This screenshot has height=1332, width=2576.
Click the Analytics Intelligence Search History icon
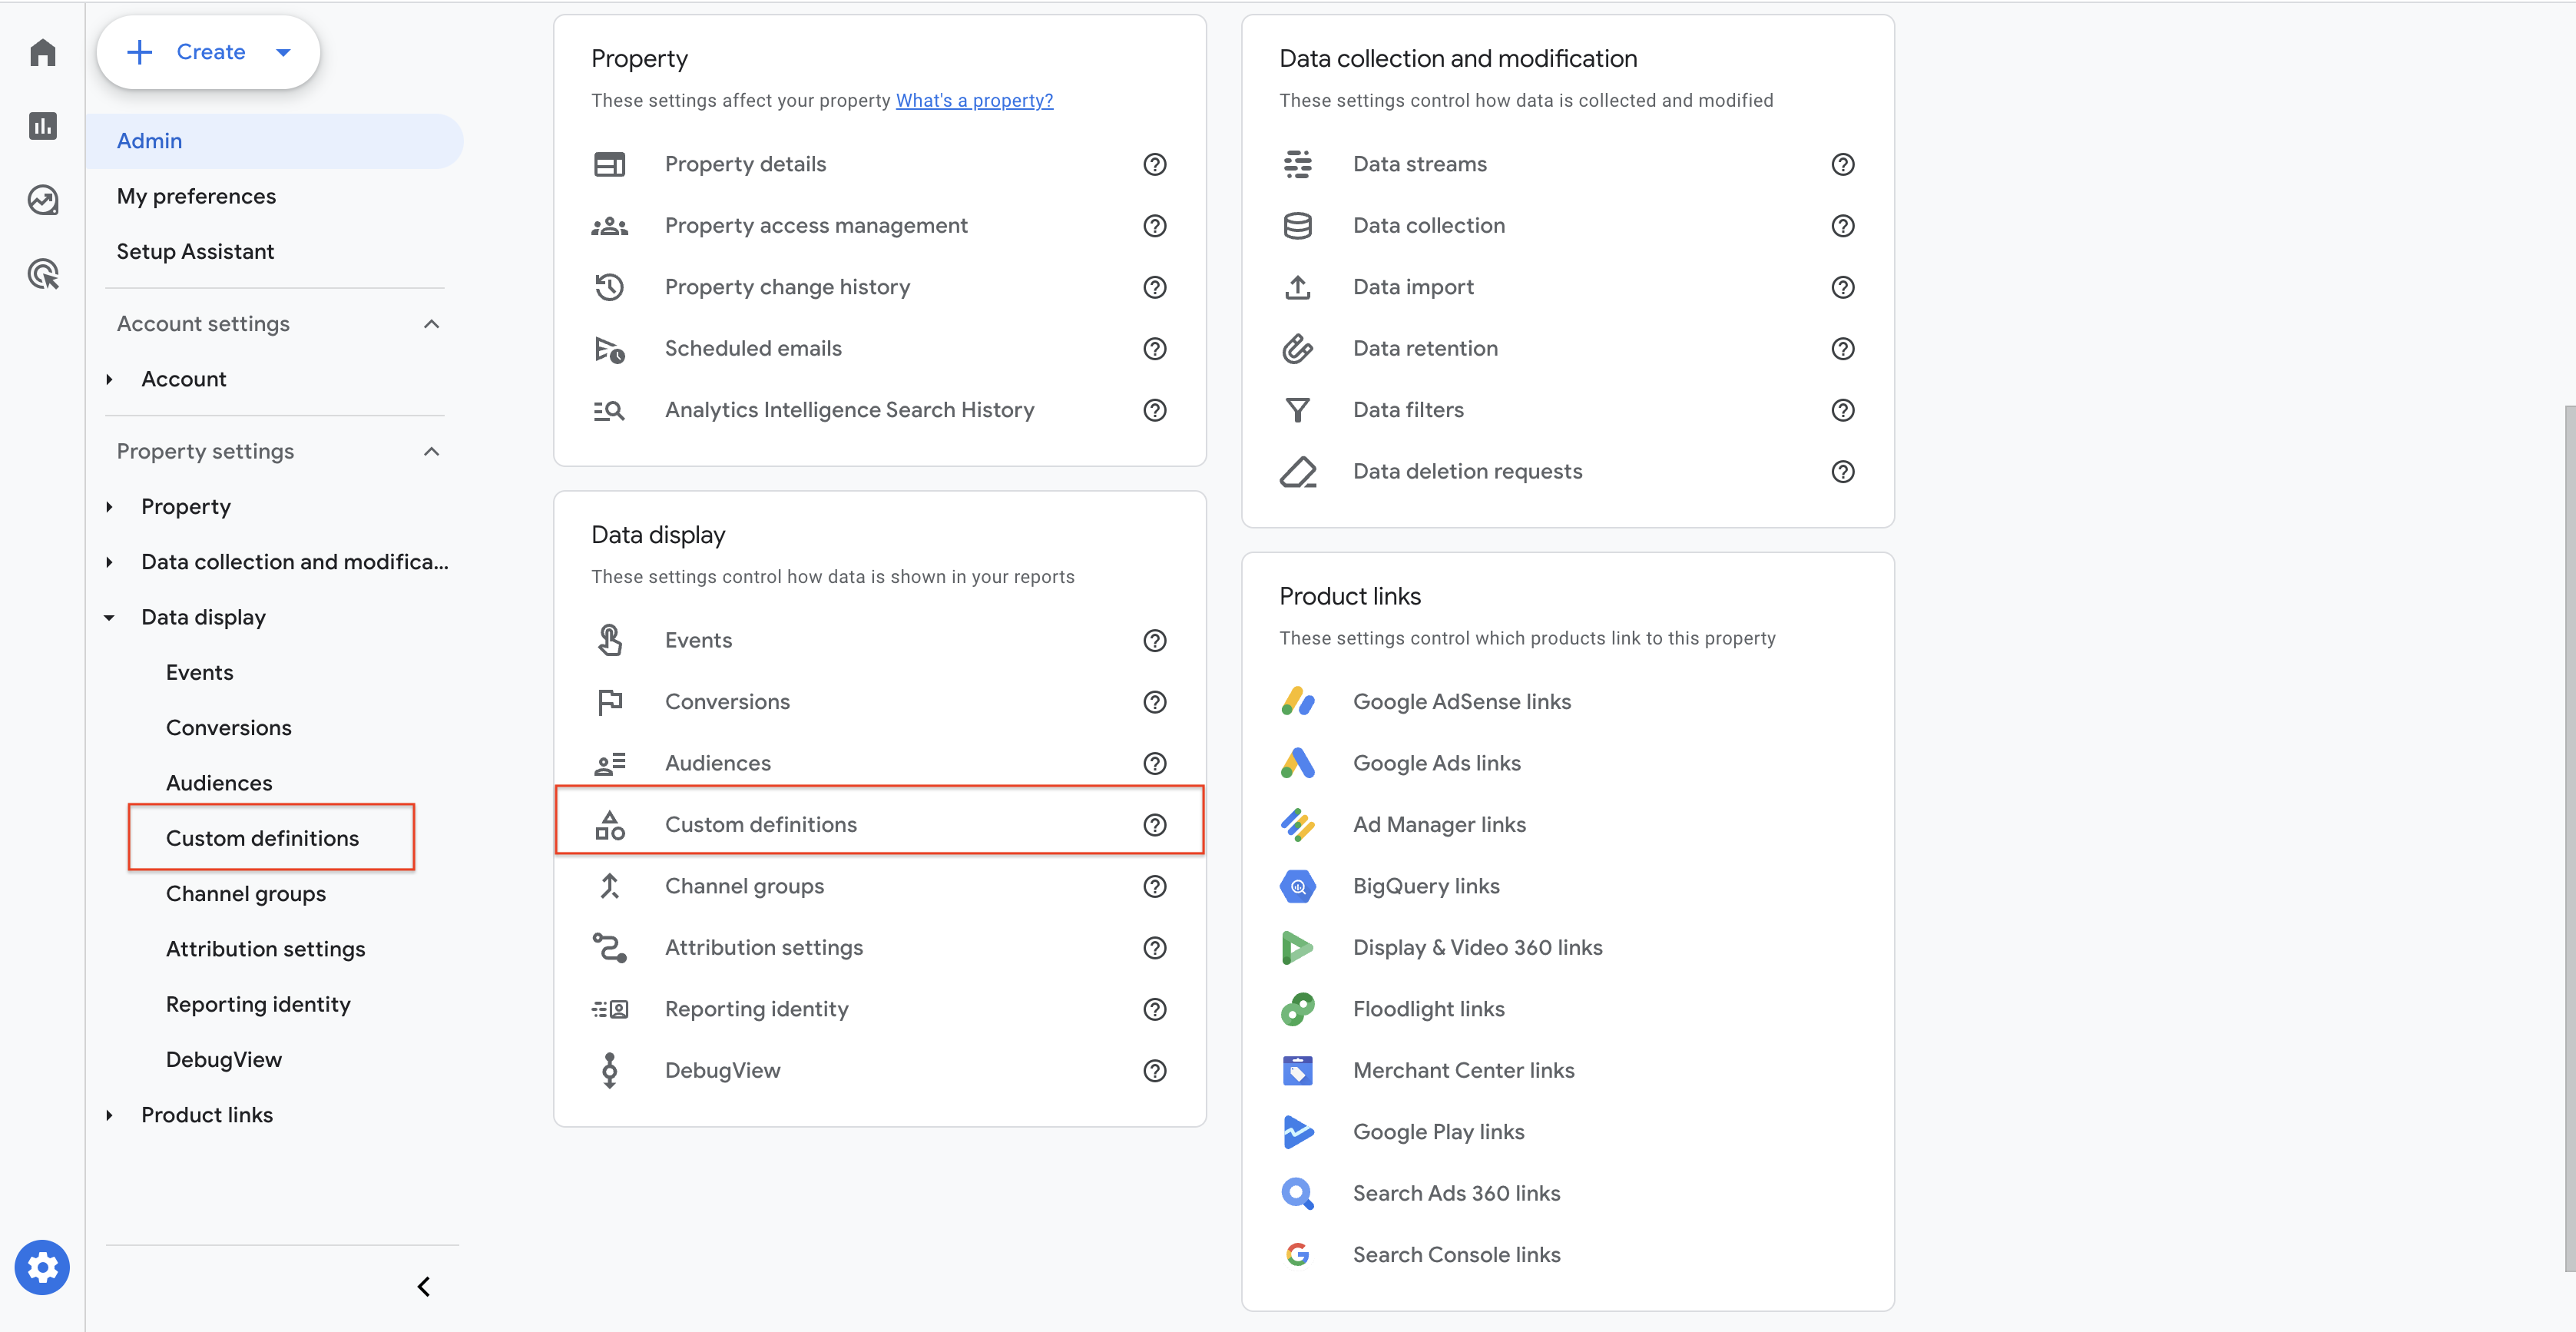pos(609,410)
